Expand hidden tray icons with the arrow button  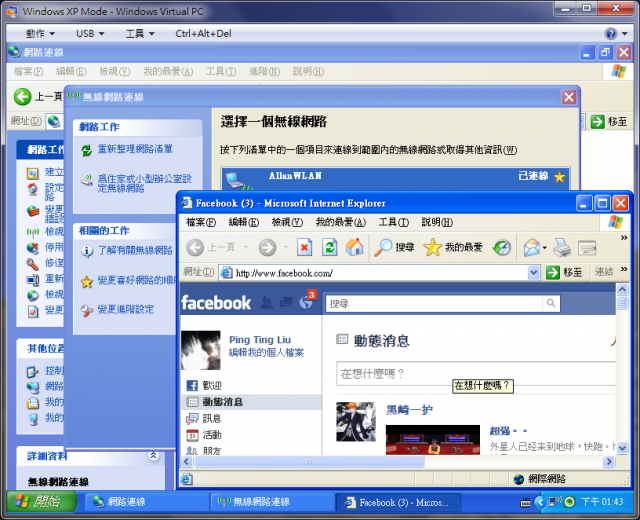click(x=540, y=502)
